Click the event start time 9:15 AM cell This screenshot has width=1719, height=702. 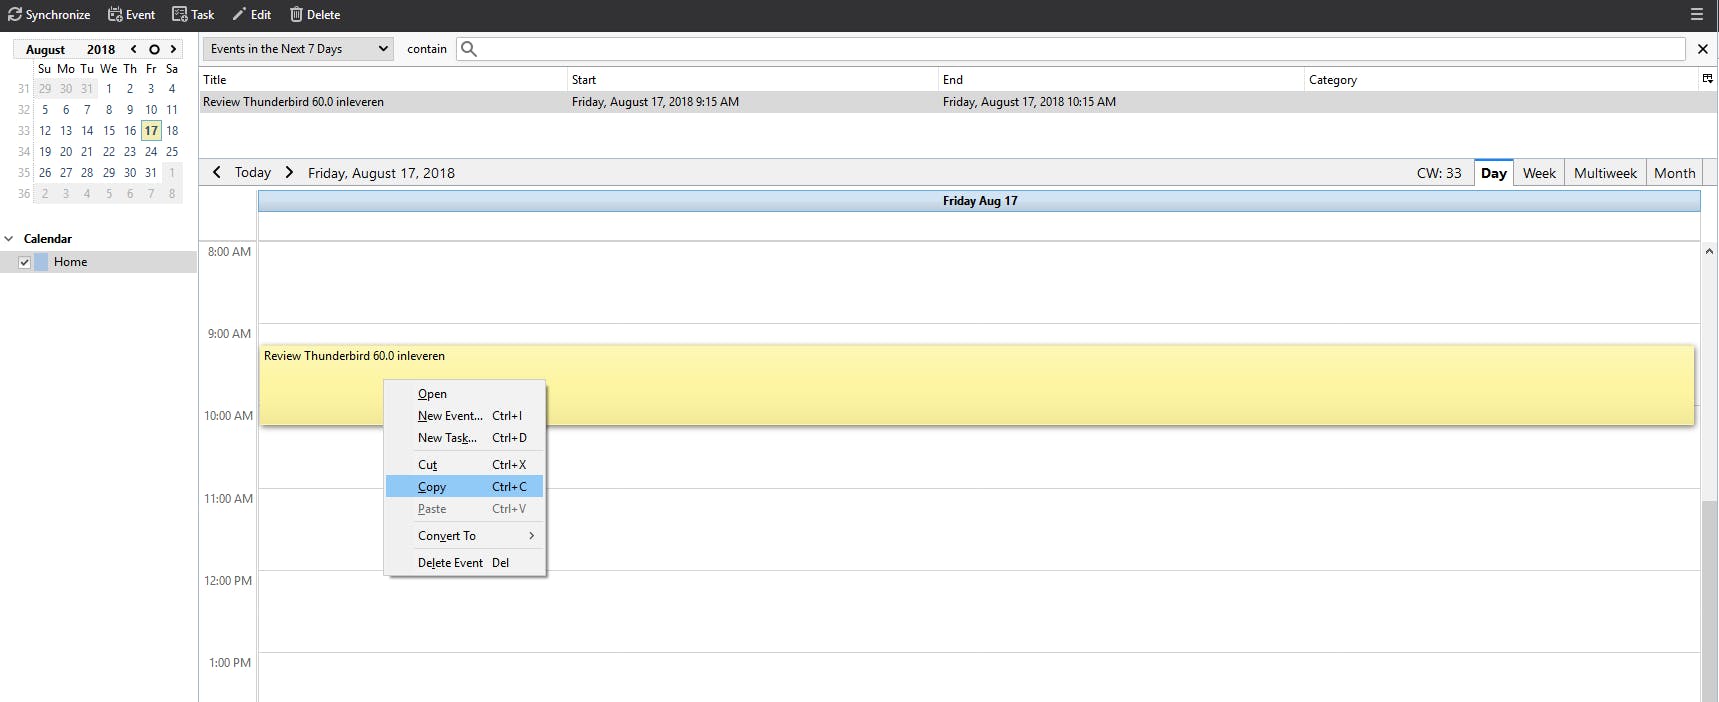655,102
